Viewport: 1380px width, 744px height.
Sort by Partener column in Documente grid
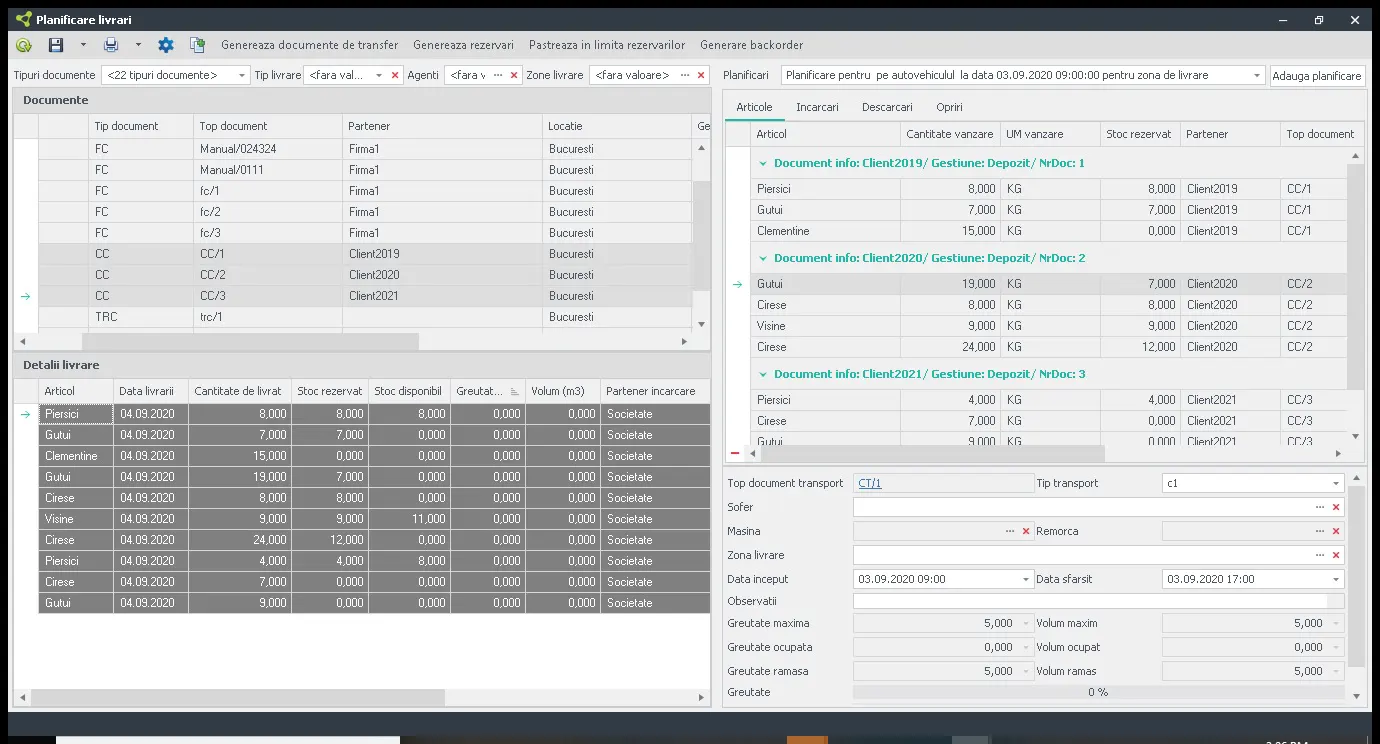pos(442,126)
